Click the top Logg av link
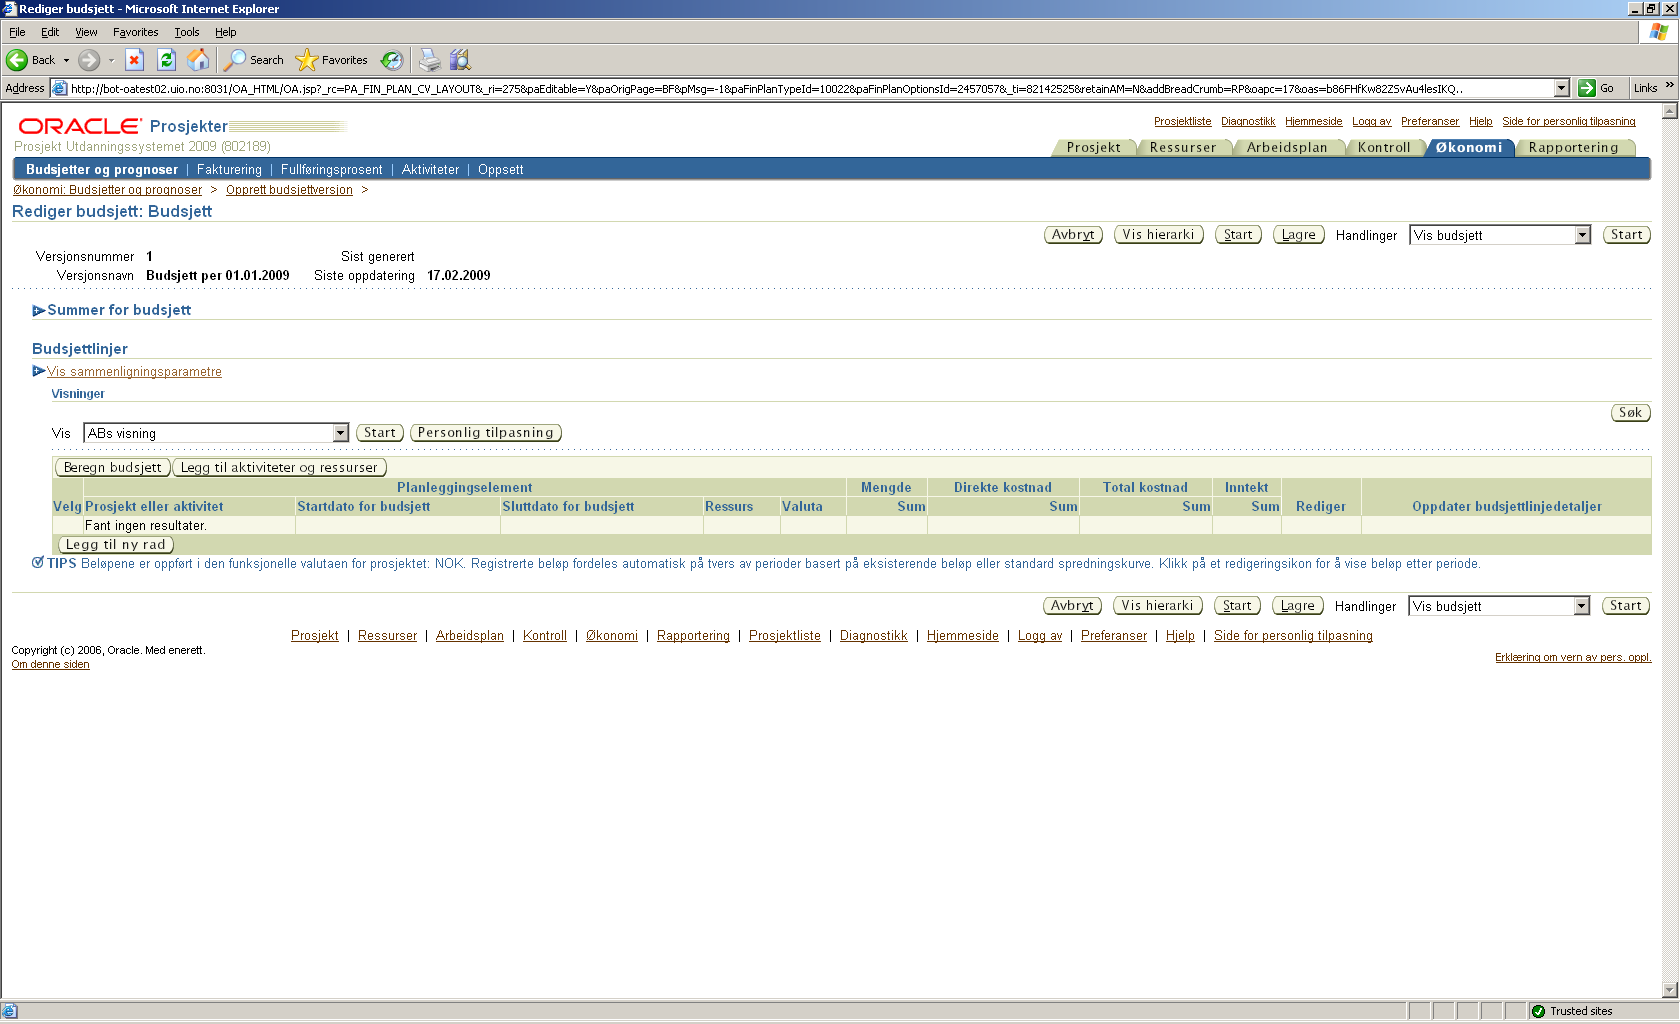Viewport: 1680px width, 1024px height. [x=1371, y=121]
